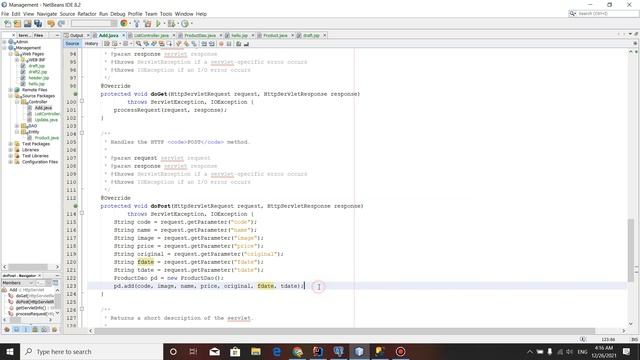The width and height of the screenshot is (640, 360).
Task: Select processRequest in Navigator list
Action: point(36,313)
